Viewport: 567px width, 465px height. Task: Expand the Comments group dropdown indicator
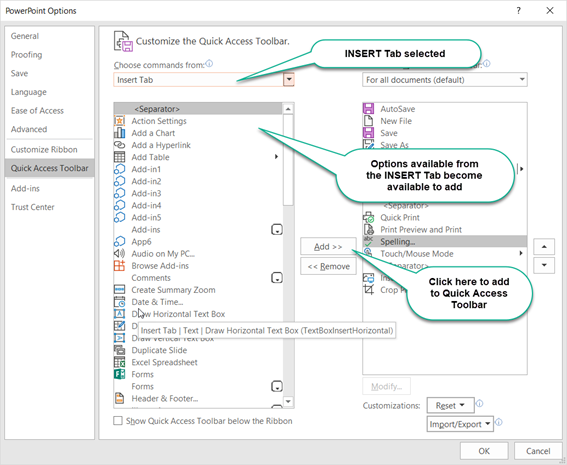point(277,278)
